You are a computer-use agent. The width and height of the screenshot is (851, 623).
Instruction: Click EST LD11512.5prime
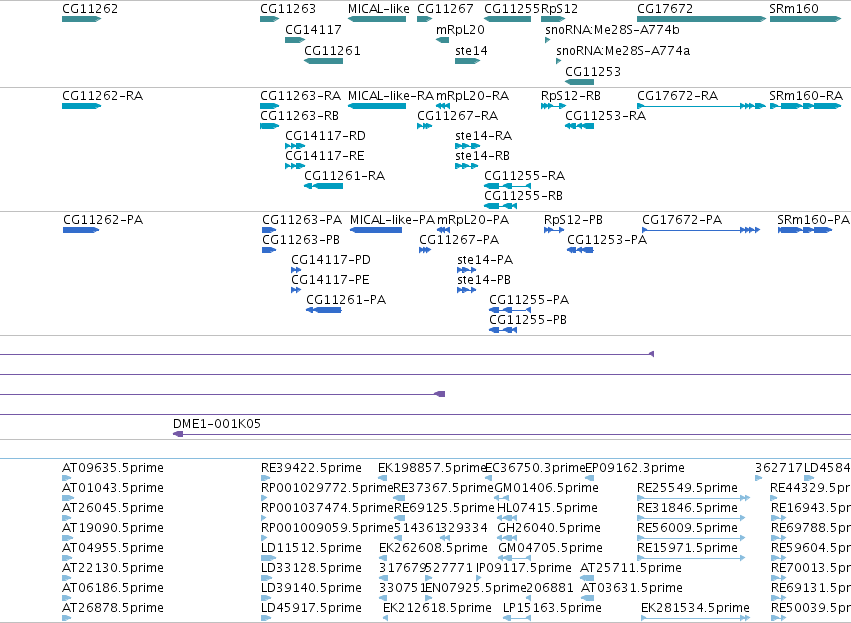point(312,548)
